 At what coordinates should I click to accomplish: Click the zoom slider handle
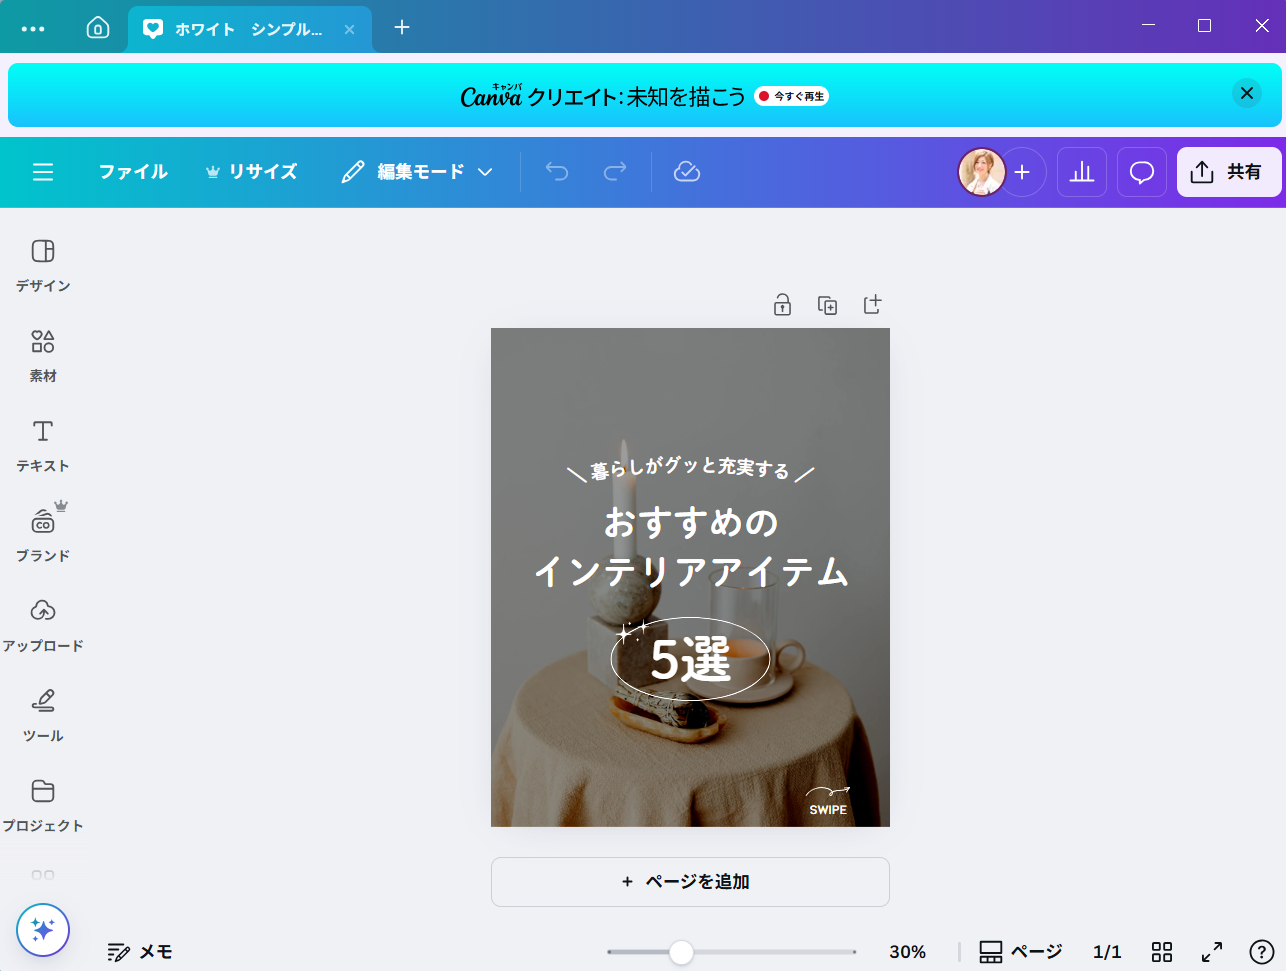681,952
